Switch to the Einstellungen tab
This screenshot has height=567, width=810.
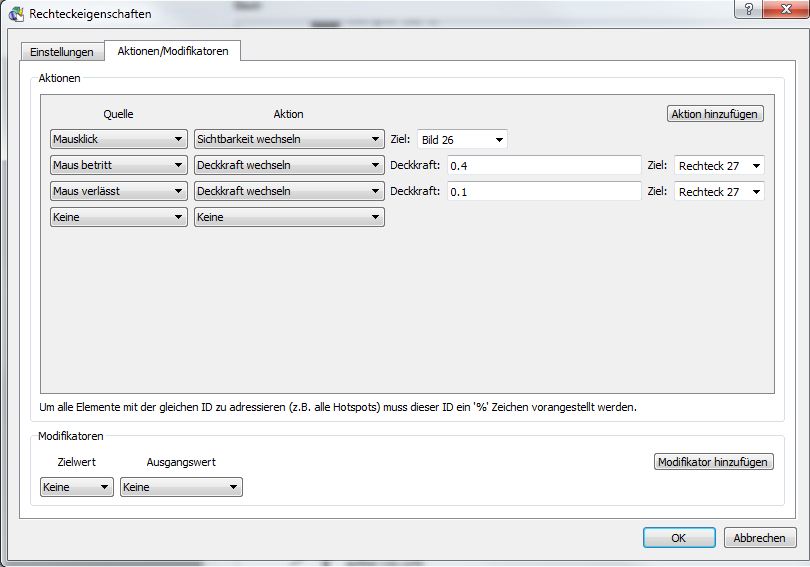pyautogui.click(x=62, y=52)
